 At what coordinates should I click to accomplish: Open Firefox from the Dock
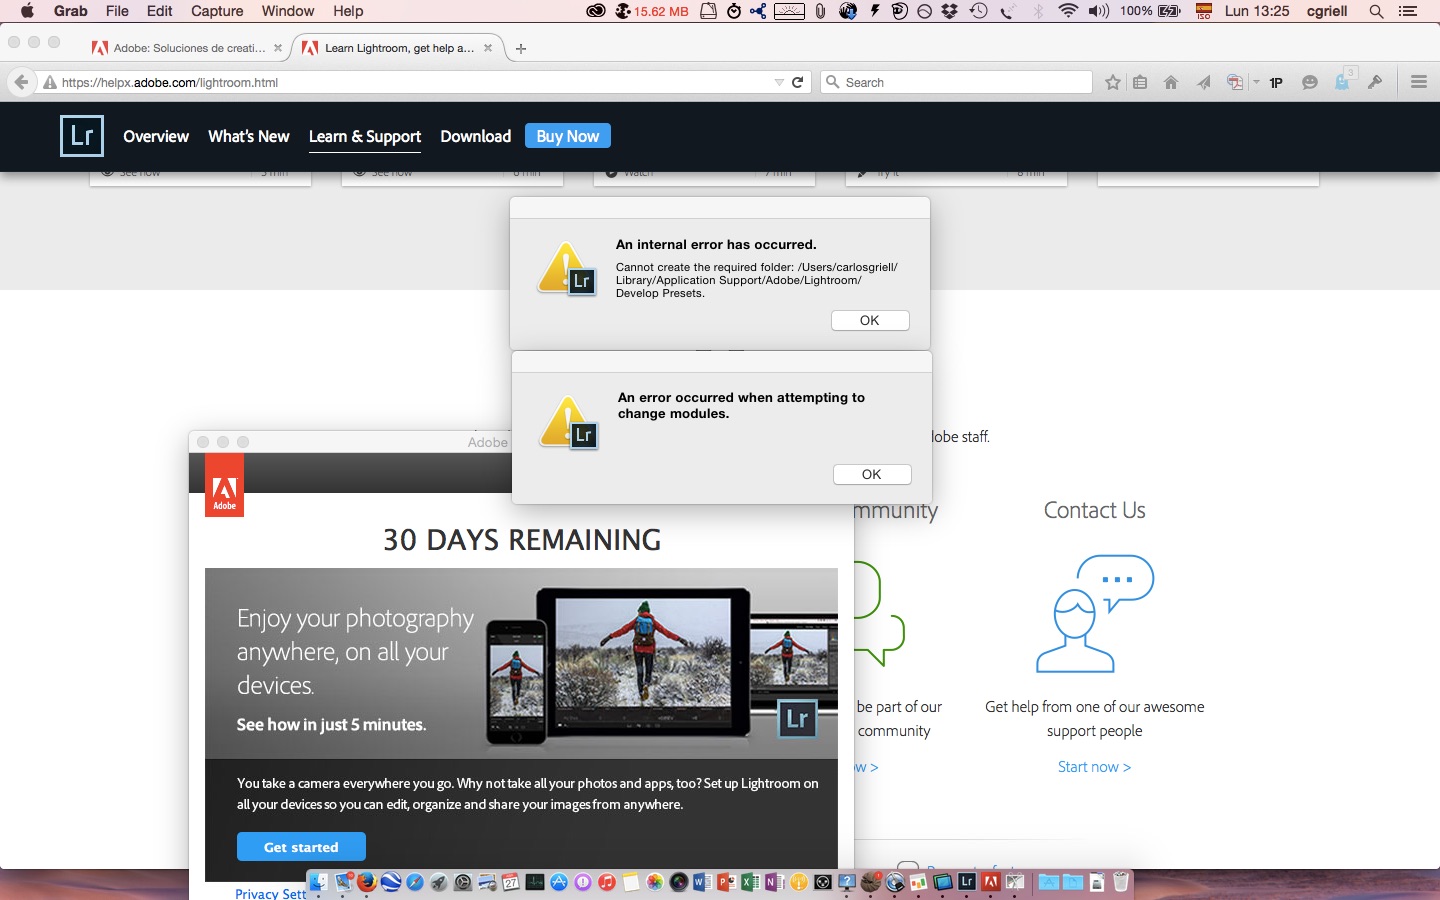(x=366, y=882)
